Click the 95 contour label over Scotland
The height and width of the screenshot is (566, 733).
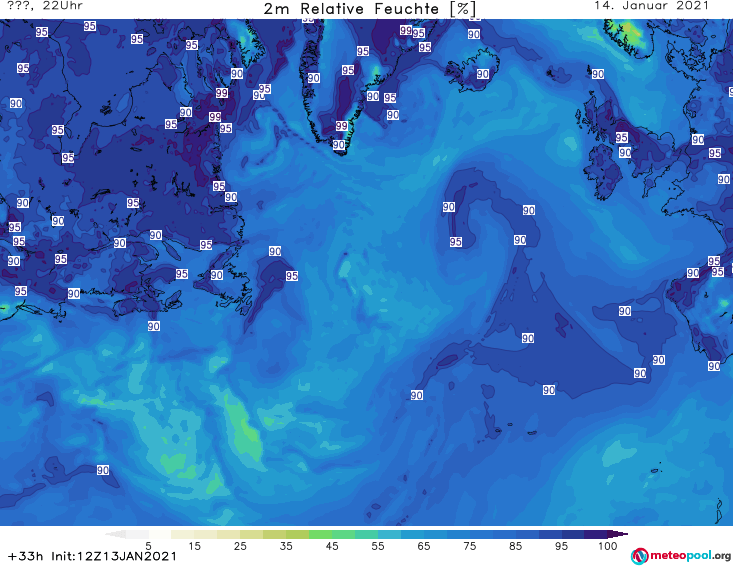point(621,137)
